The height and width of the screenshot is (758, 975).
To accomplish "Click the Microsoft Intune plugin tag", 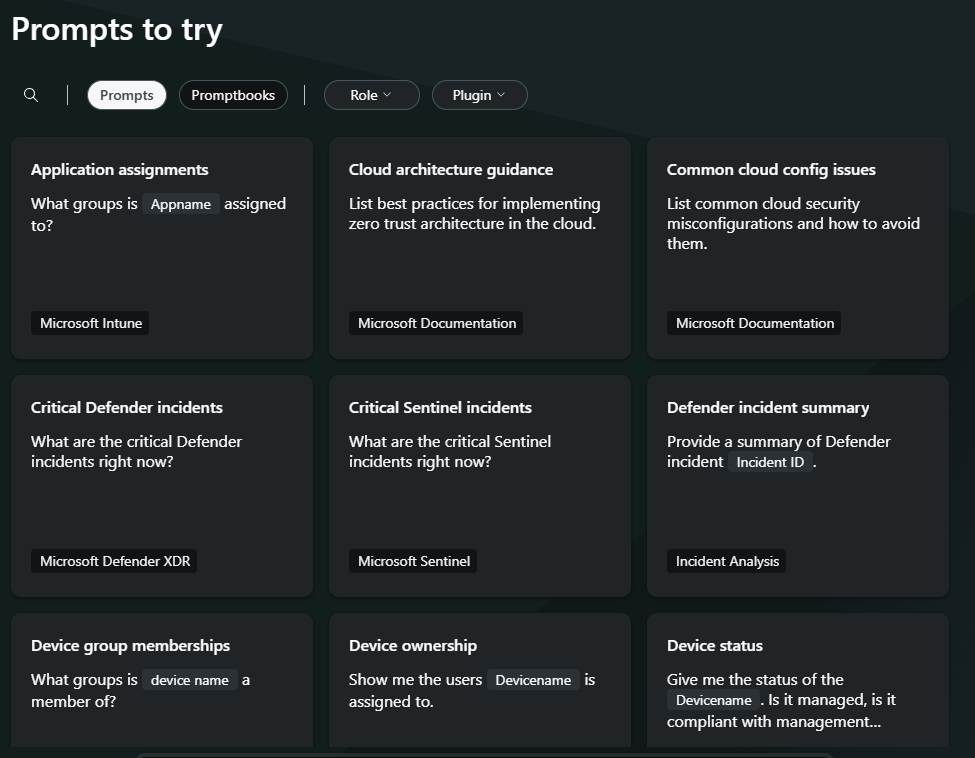I will point(90,323).
